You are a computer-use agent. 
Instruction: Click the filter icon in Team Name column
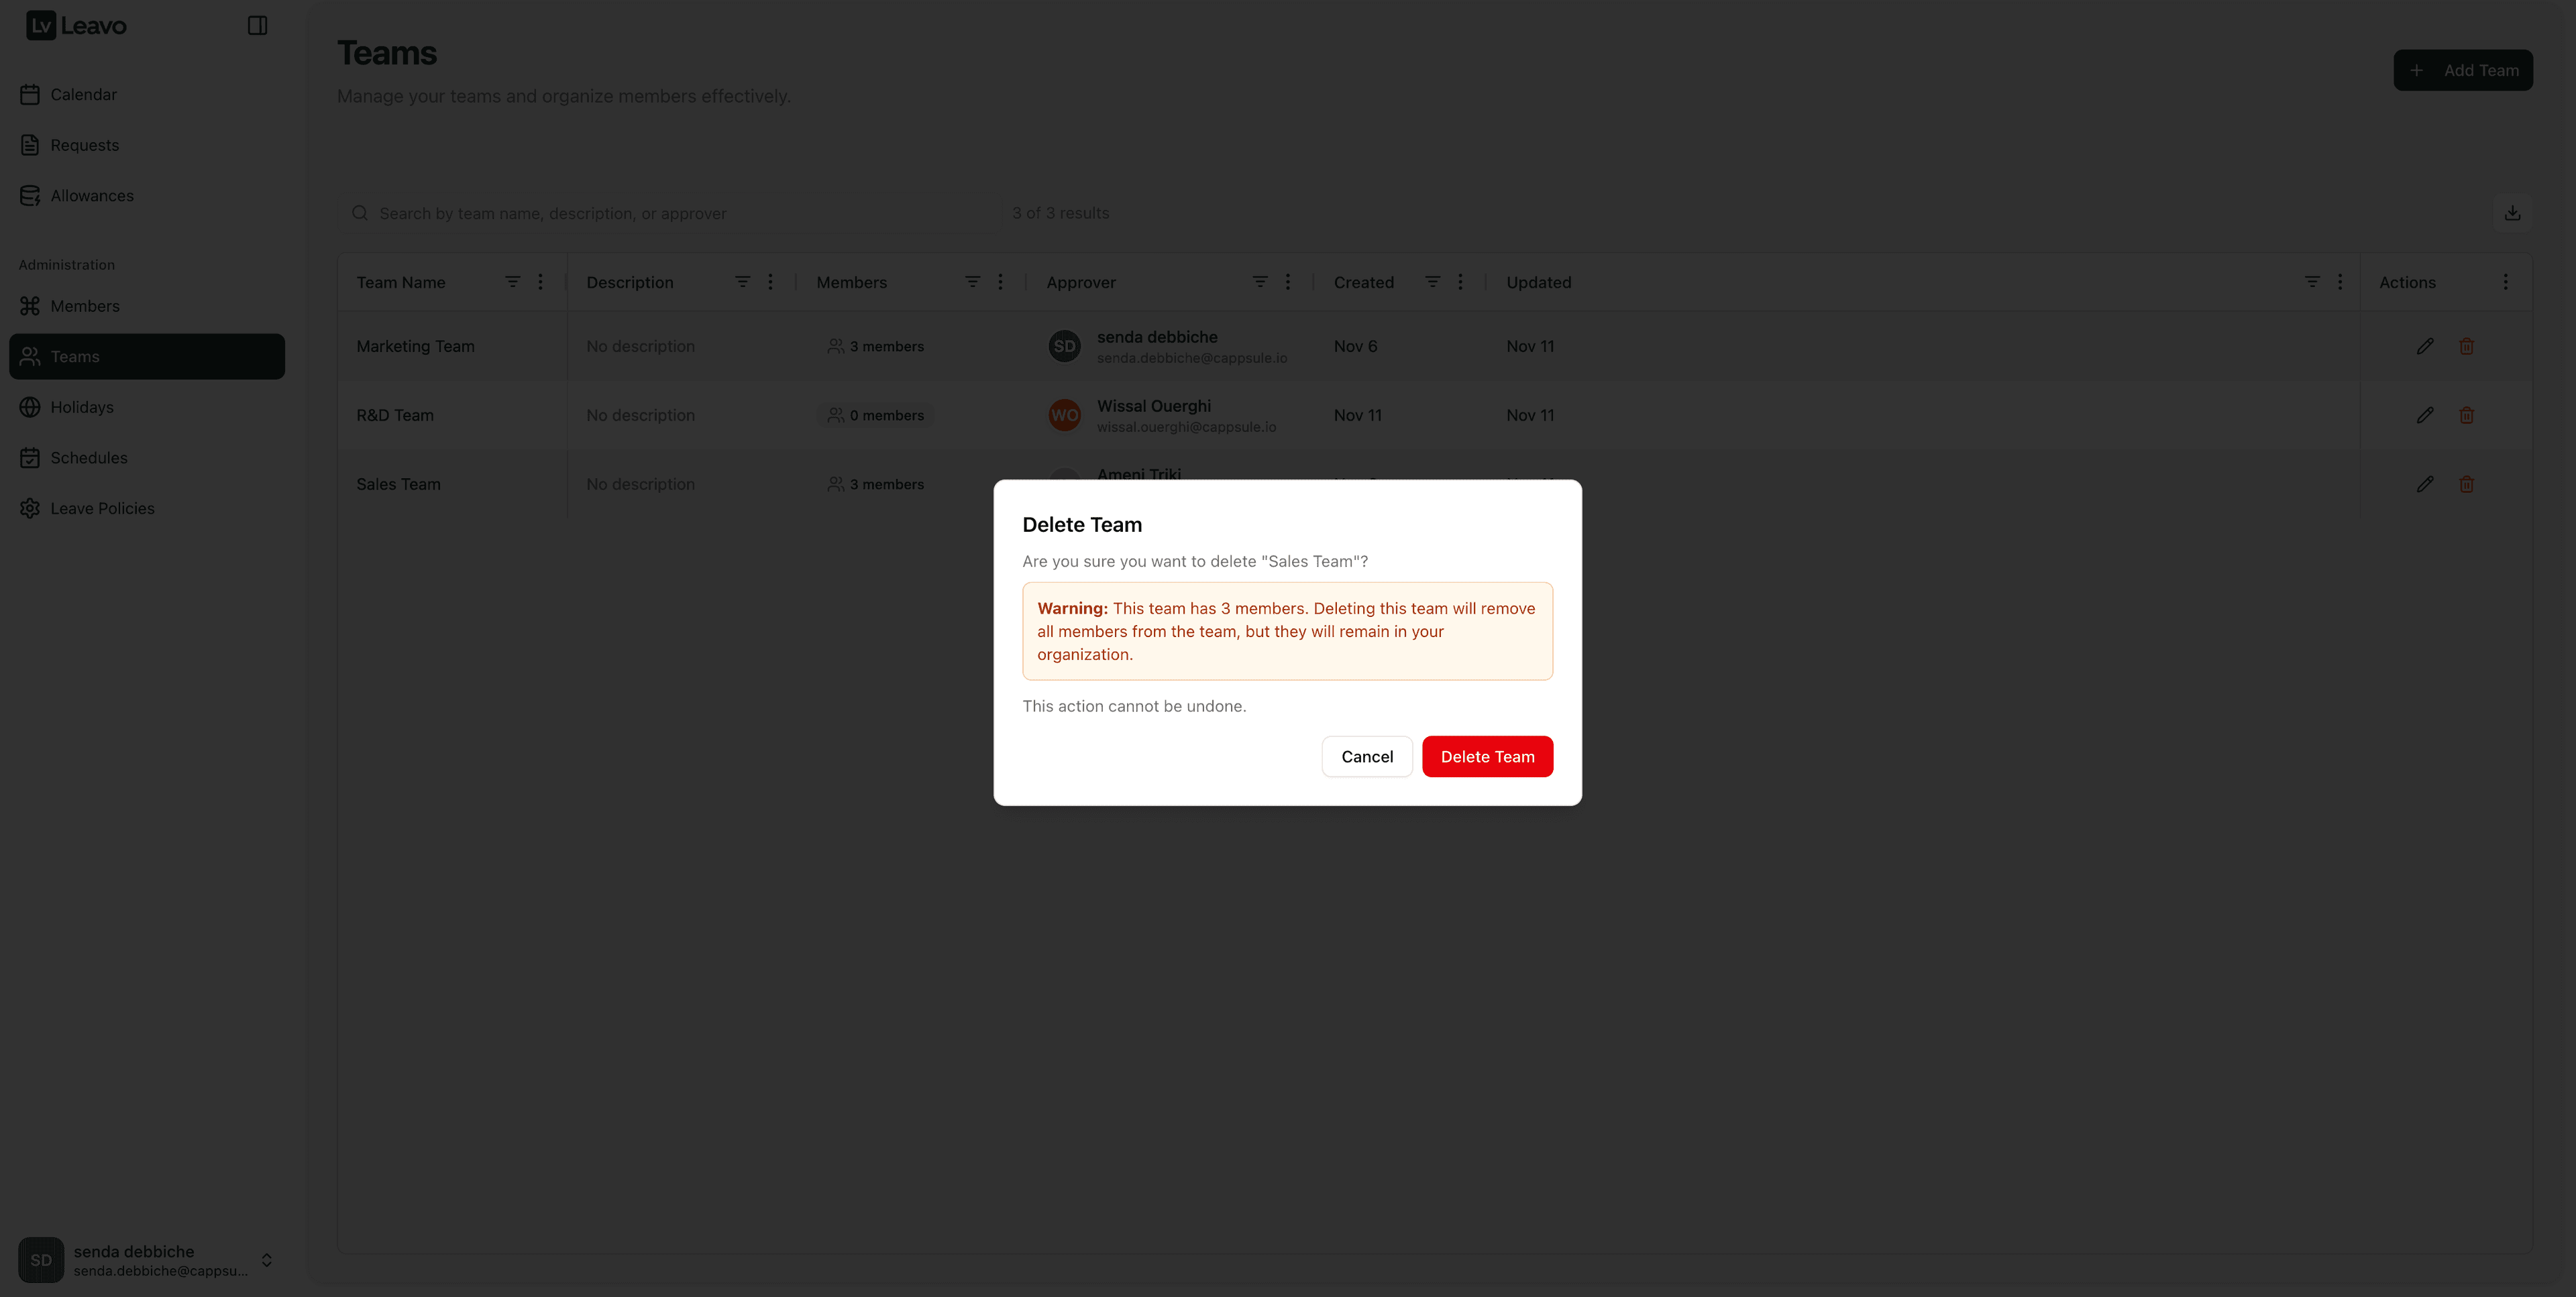click(512, 282)
